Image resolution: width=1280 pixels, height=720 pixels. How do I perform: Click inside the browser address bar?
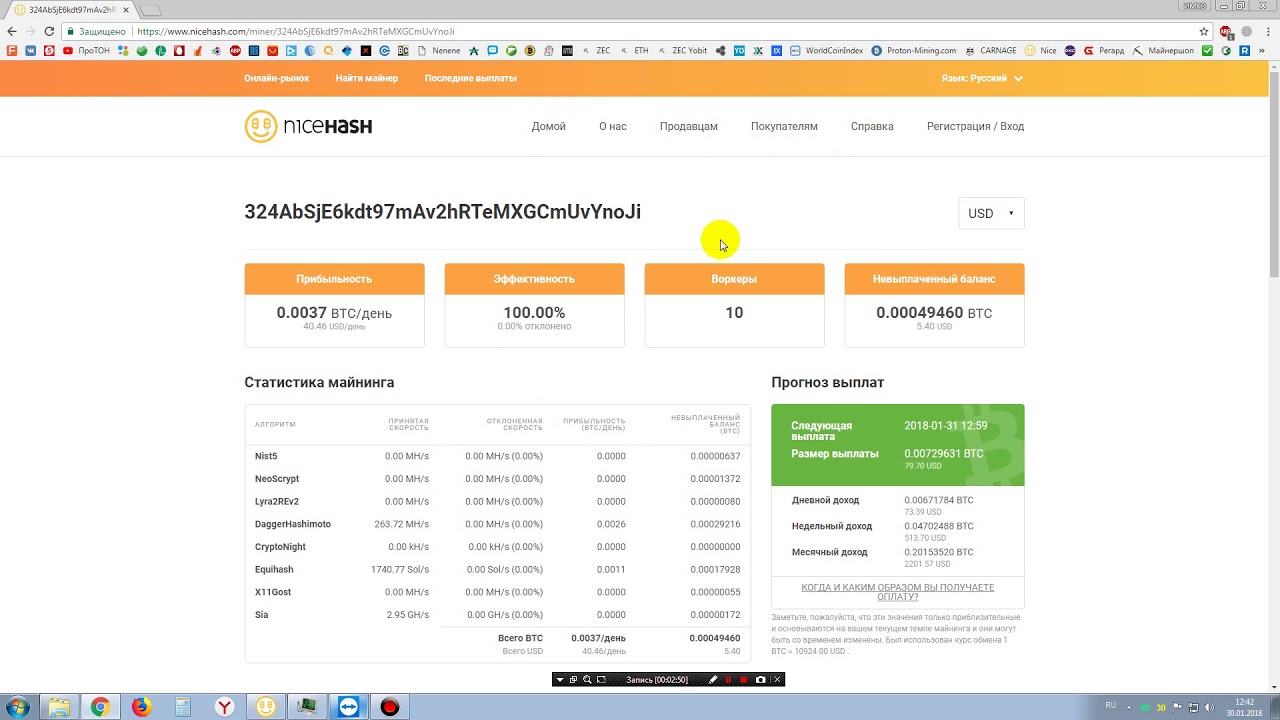[400, 29]
